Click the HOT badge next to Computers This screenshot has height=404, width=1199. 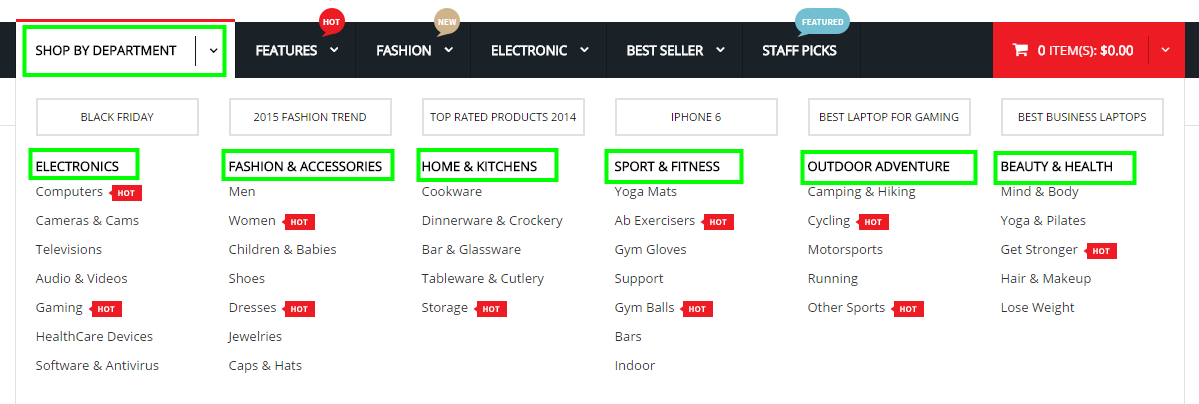126,193
